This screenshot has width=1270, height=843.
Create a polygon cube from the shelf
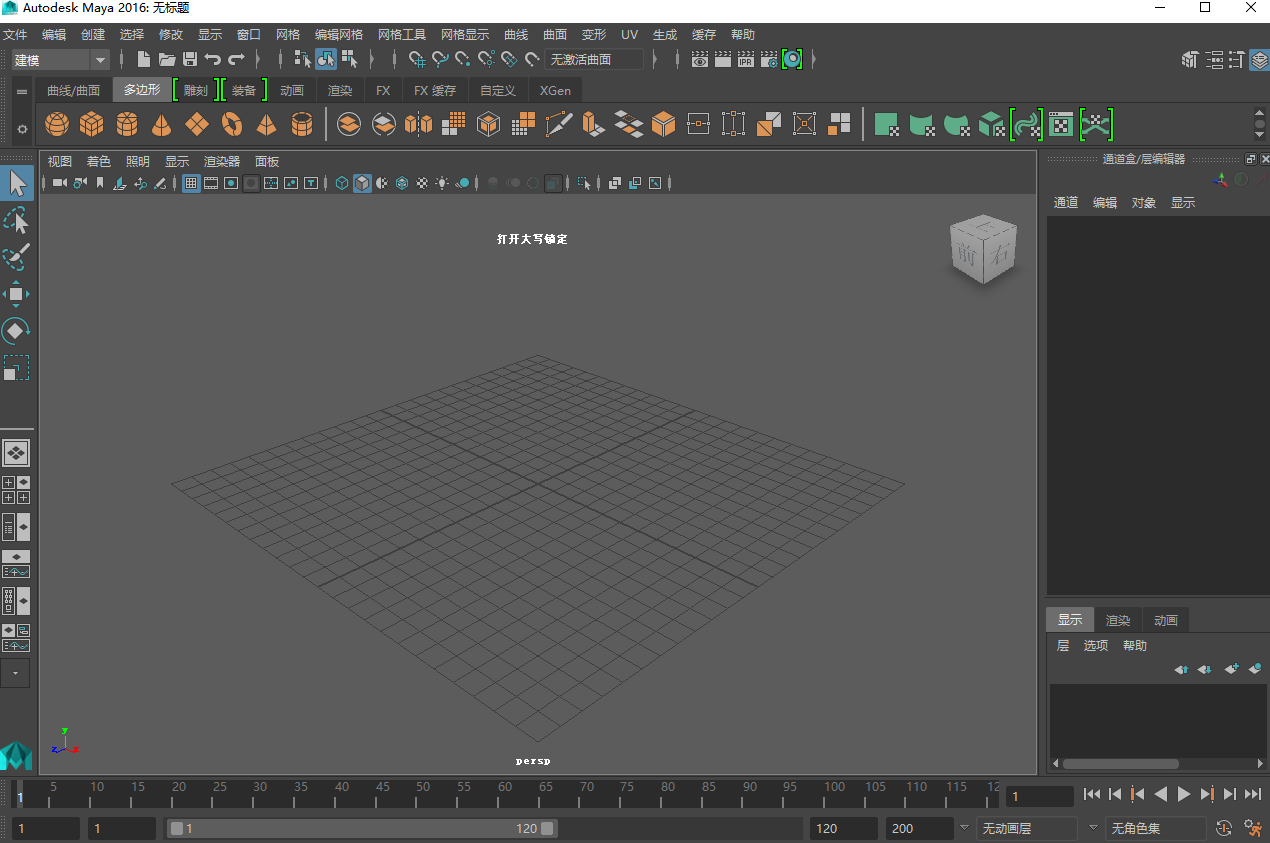pos(91,124)
